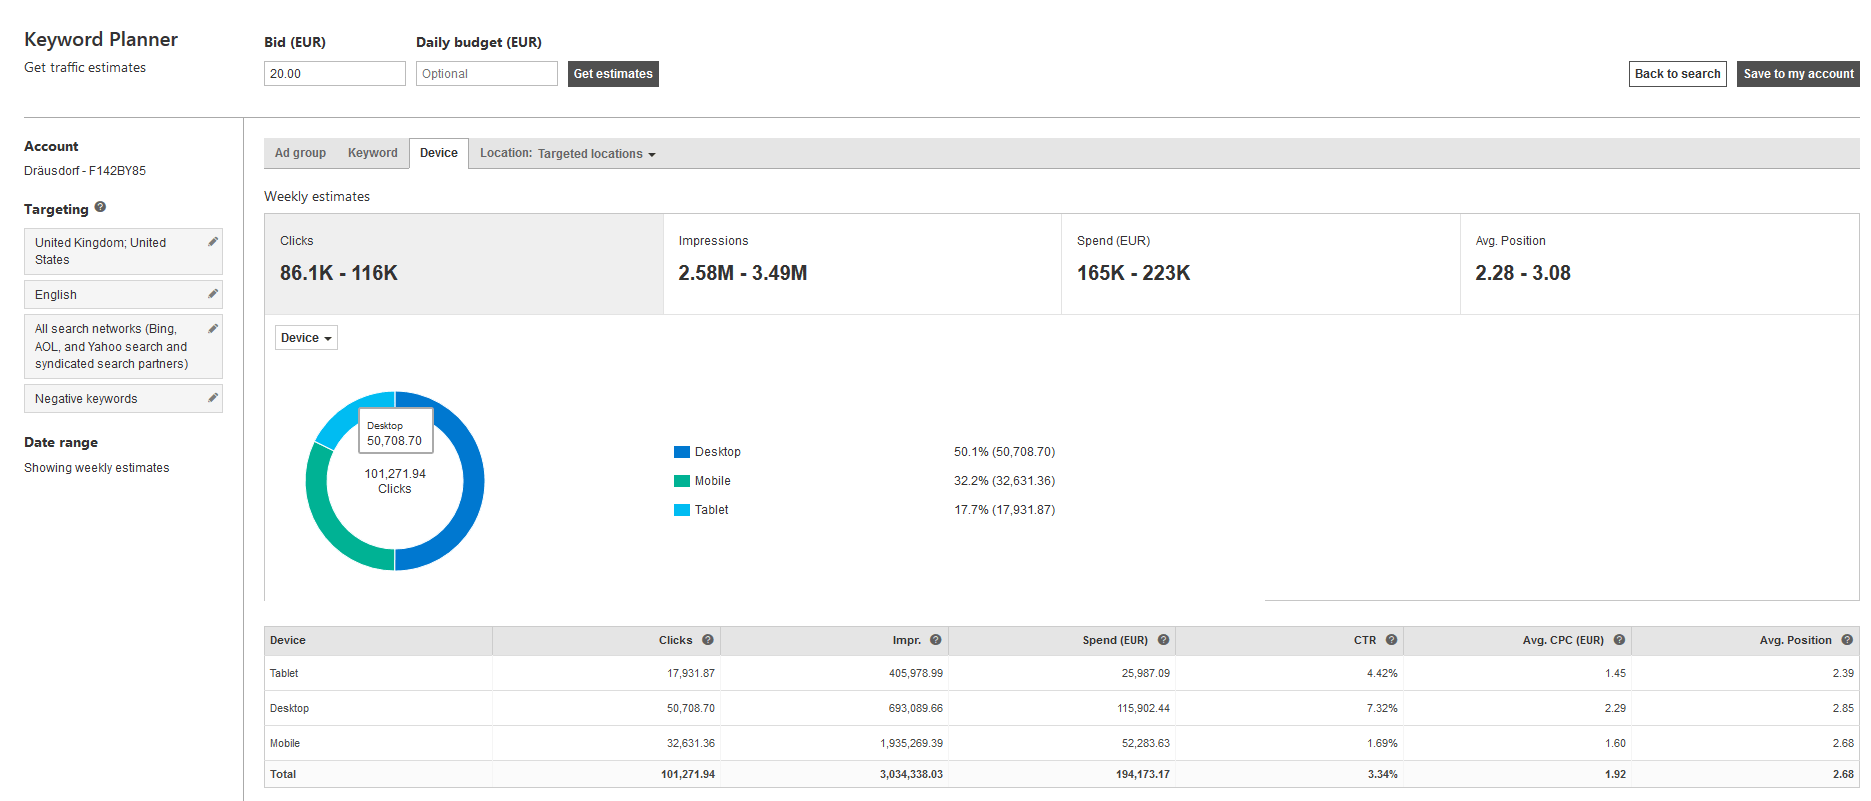Image resolution: width=1871 pixels, height=801 pixels.
Task: Click Save to my account button
Action: (x=1798, y=74)
